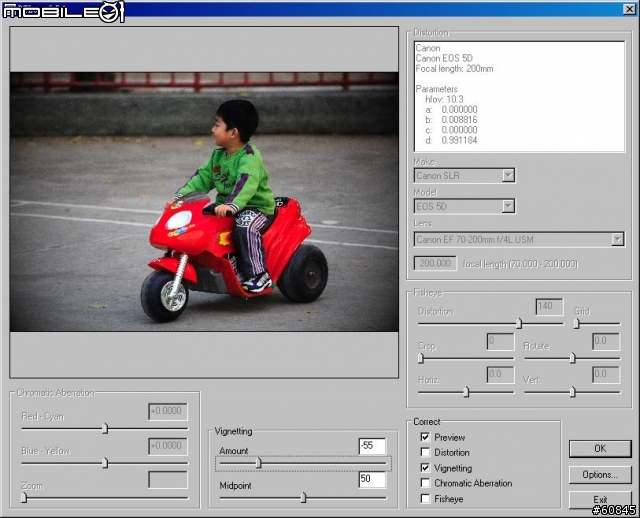Click the 'Canon EOS 5D' info line

[x=444, y=58]
